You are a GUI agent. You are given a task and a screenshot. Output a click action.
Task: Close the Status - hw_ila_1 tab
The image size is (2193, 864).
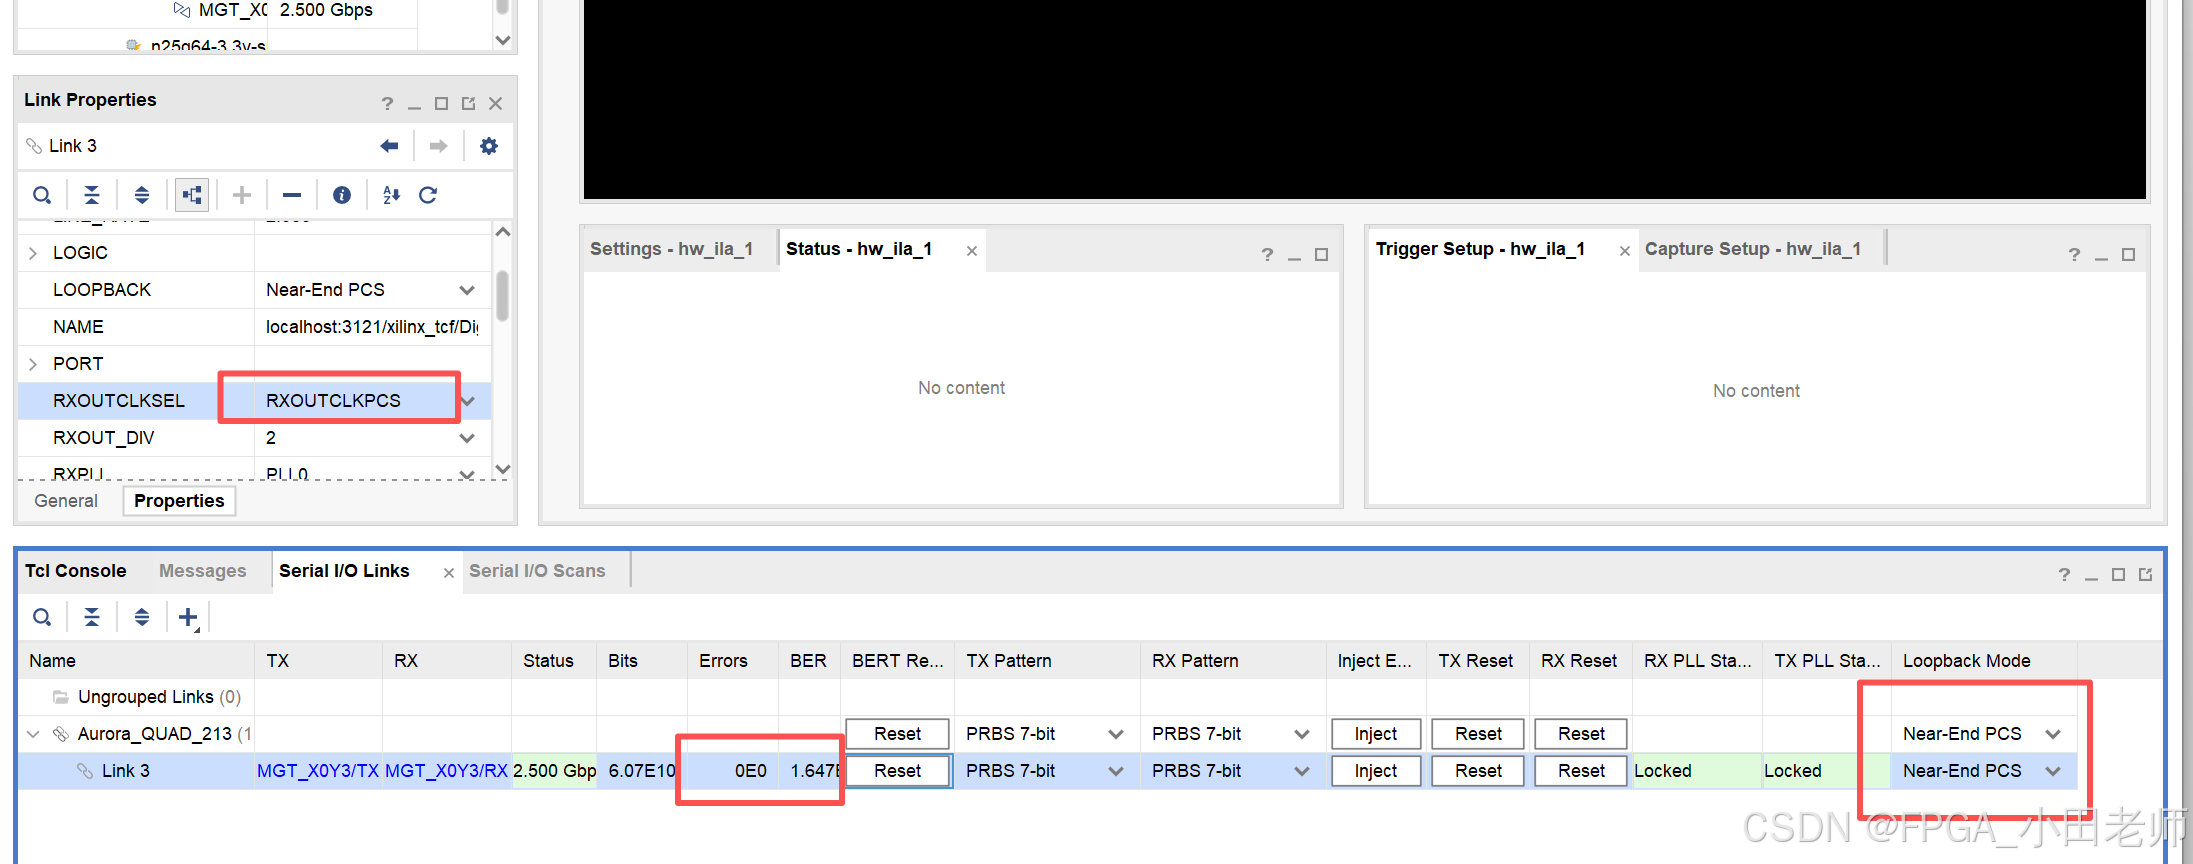971,251
